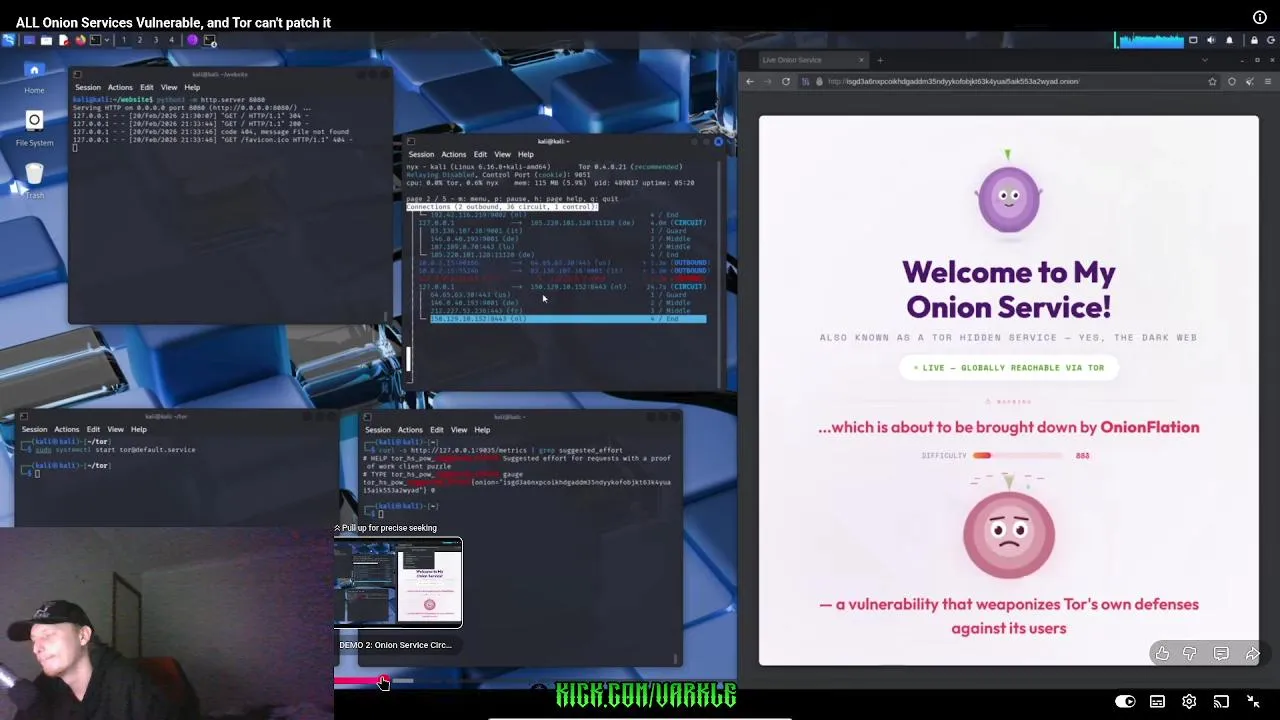Click lock screen icon in system panel

(x=1254, y=40)
